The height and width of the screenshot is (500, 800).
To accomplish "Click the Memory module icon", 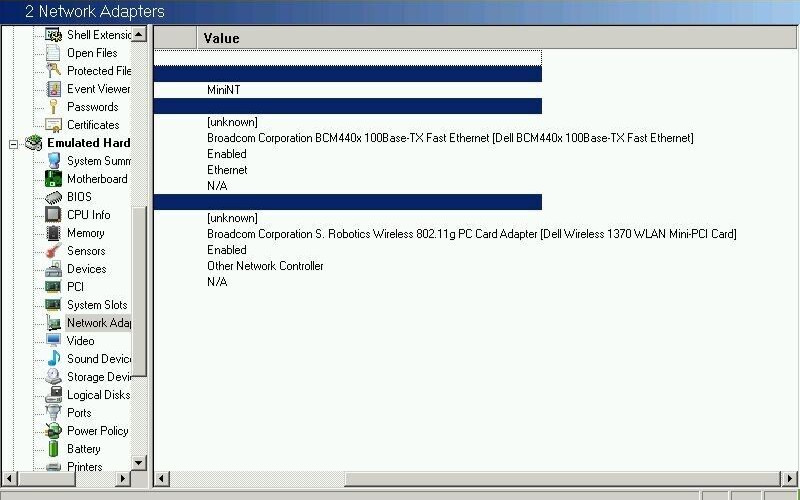I will click(53, 233).
